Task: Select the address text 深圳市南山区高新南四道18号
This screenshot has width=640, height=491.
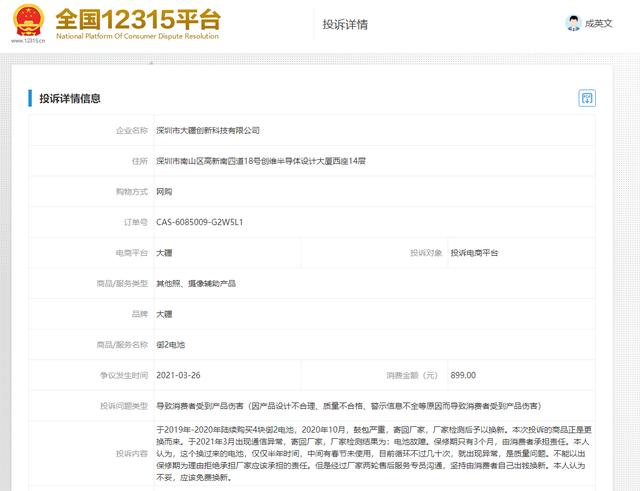Action: click(x=207, y=161)
